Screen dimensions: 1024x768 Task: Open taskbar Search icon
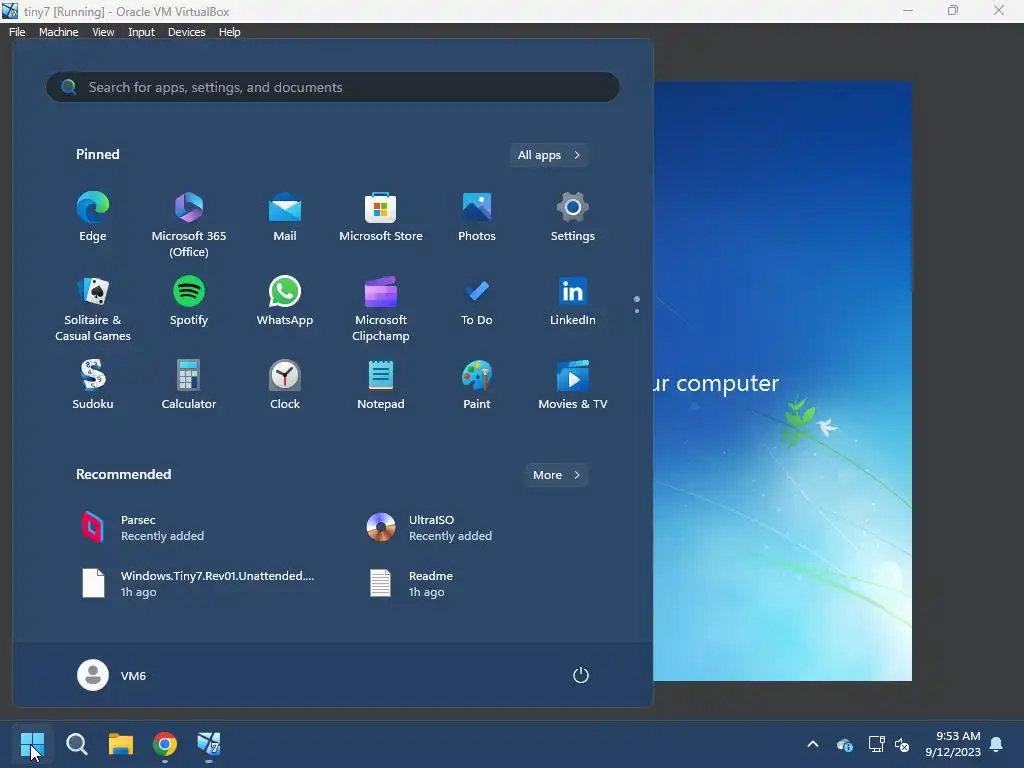(77, 744)
